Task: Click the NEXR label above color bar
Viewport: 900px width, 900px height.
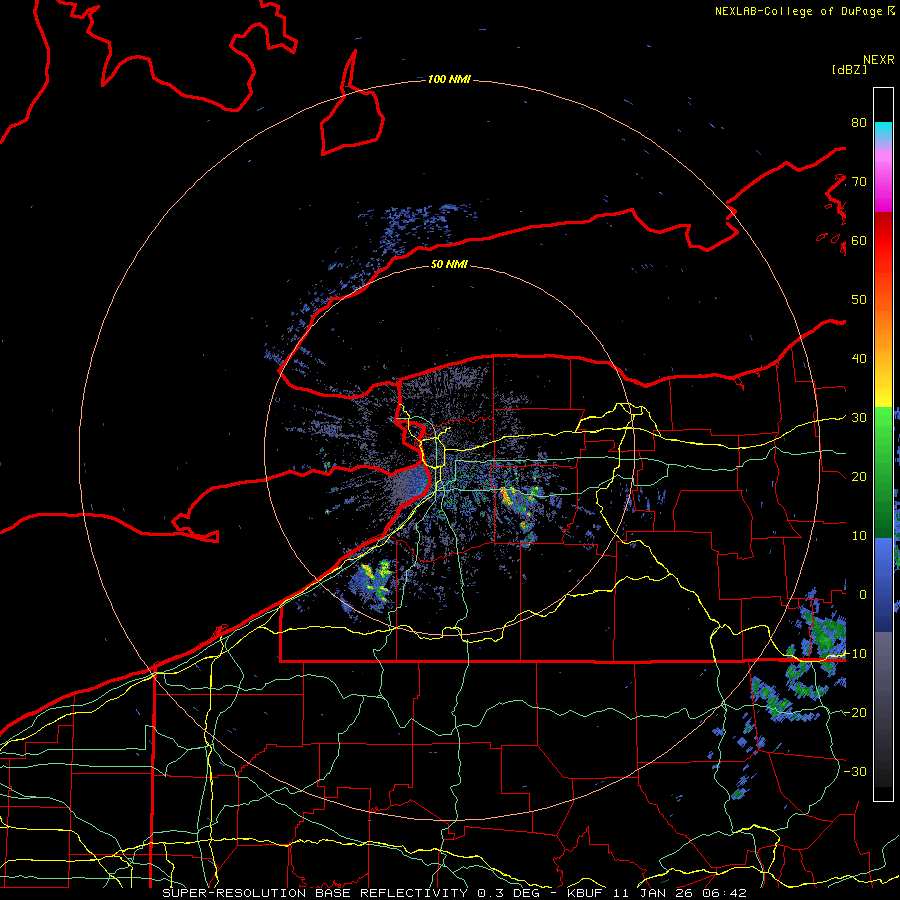Action: (x=879, y=60)
